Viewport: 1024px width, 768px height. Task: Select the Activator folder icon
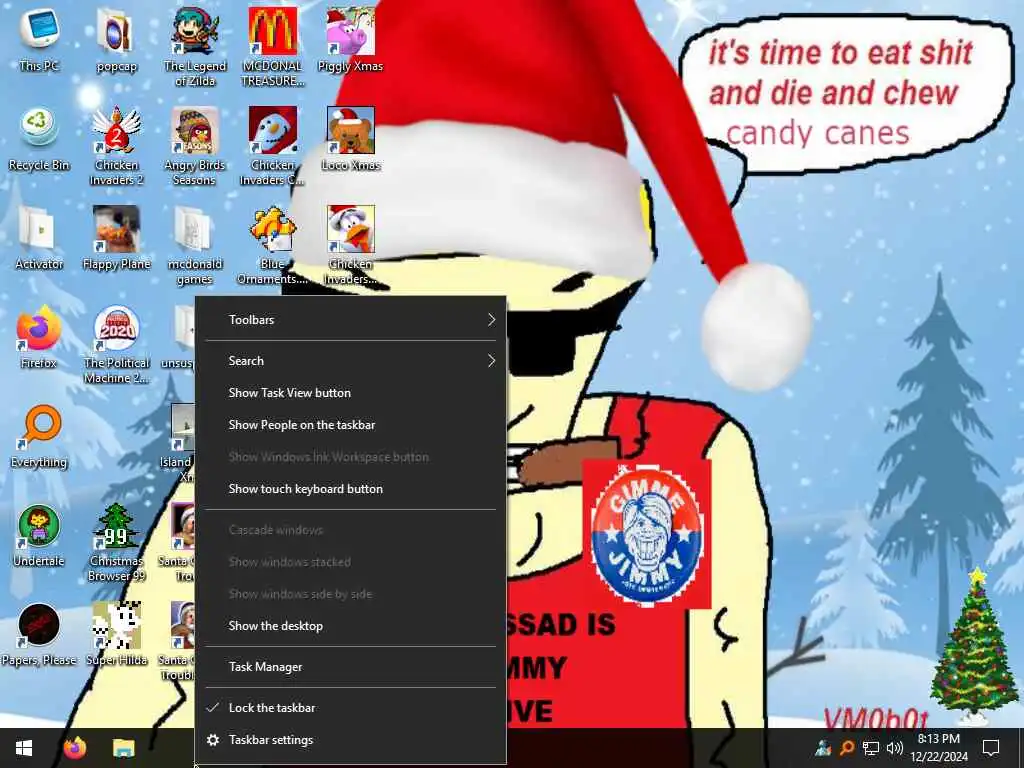pos(39,238)
